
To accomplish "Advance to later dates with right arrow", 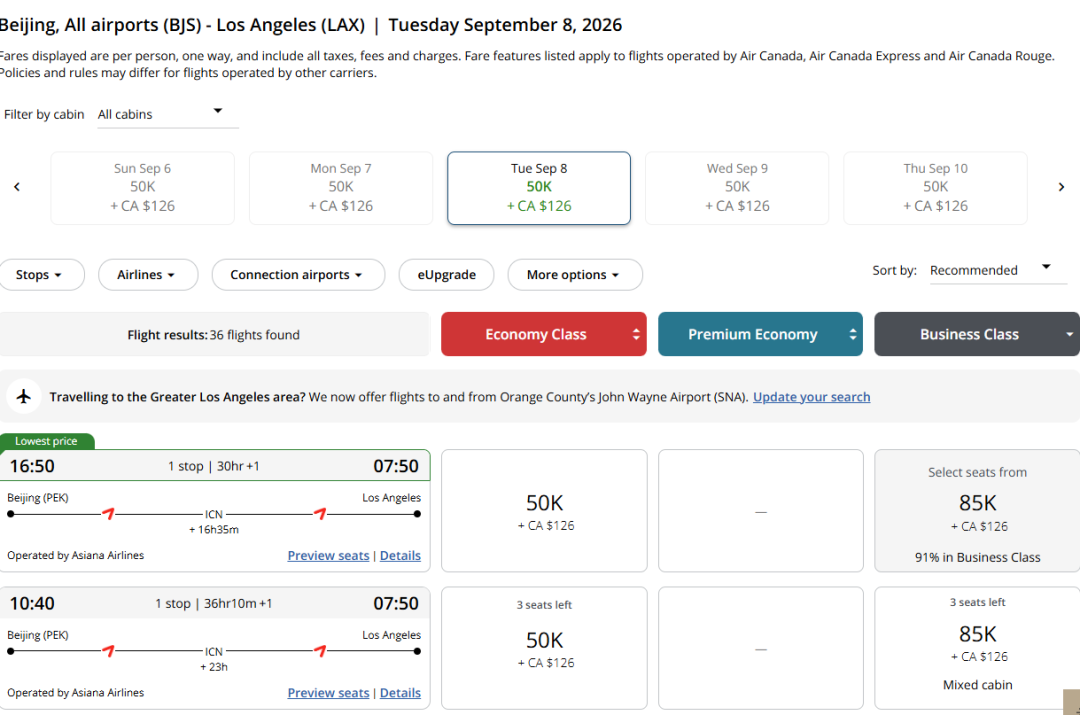I will tap(1061, 187).
